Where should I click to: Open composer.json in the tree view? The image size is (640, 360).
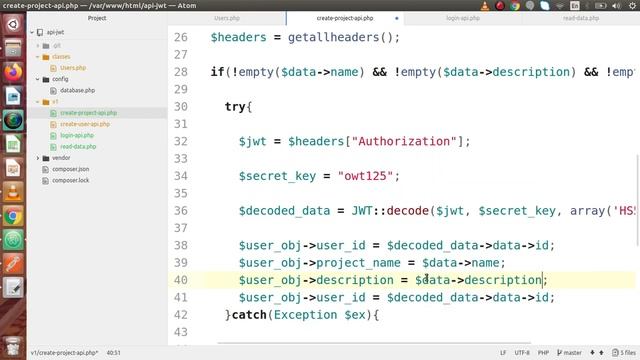click(x=71, y=169)
